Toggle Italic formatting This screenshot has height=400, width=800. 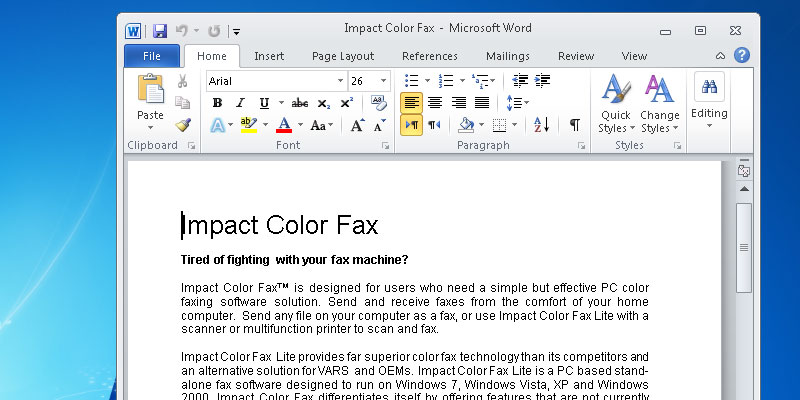(240, 103)
